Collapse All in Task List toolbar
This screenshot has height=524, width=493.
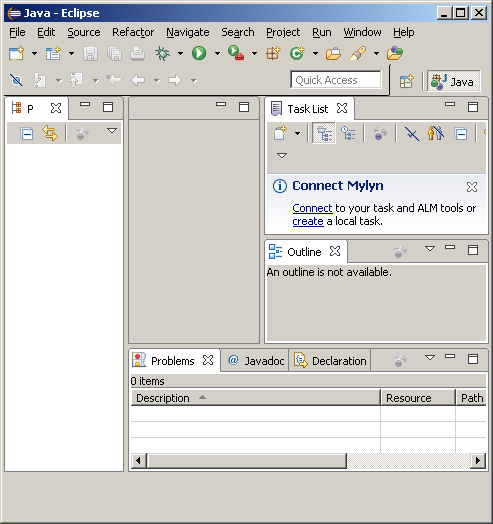pos(460,134)
